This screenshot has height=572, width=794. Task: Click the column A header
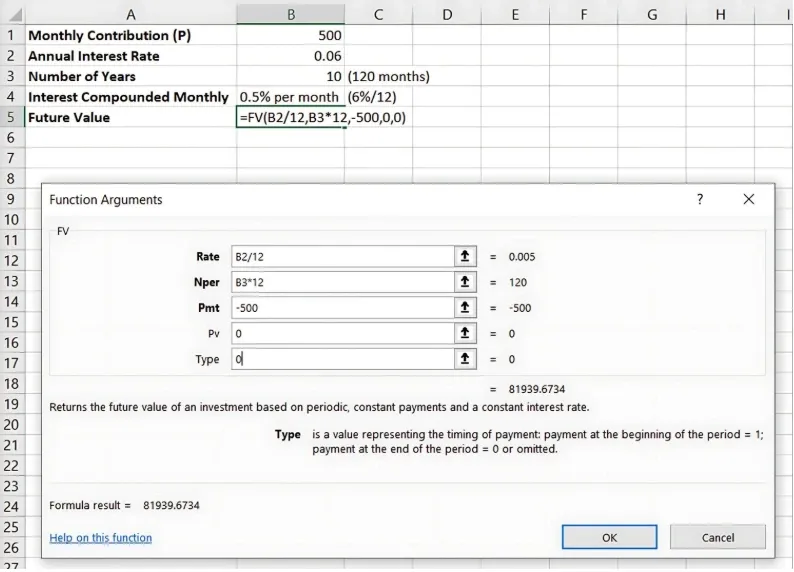click(x=131, y=13)
